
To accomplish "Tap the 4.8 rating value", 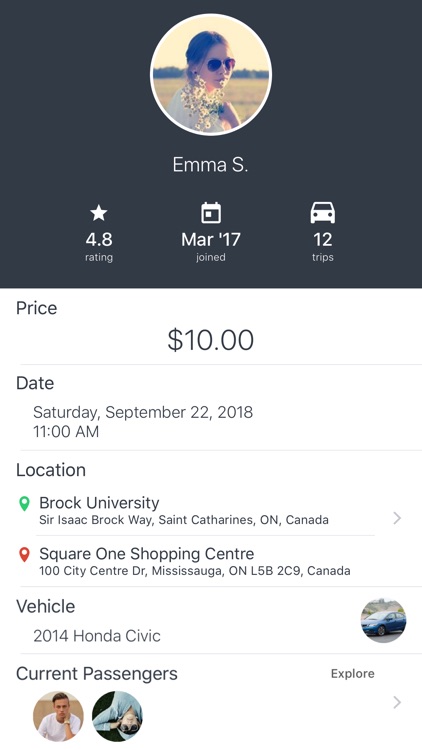I will coord(99,239).
